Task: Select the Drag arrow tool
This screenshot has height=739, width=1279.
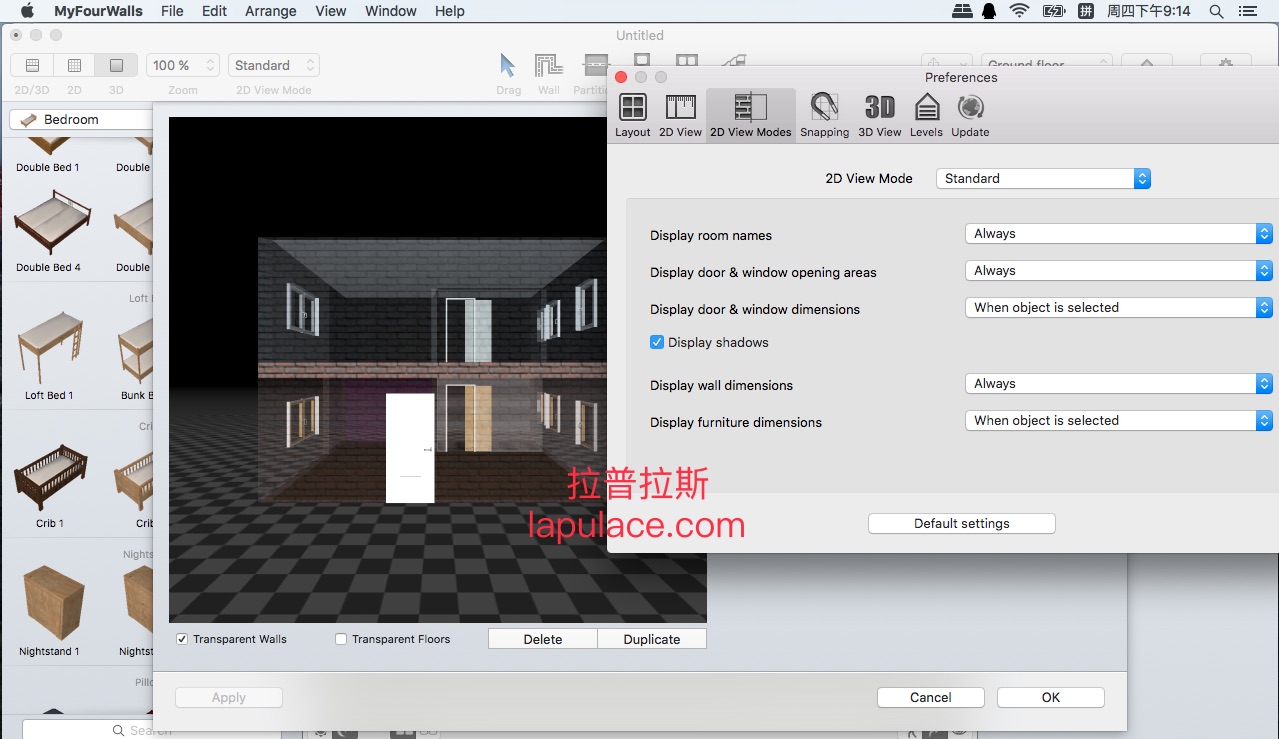Action: (508, 72)
